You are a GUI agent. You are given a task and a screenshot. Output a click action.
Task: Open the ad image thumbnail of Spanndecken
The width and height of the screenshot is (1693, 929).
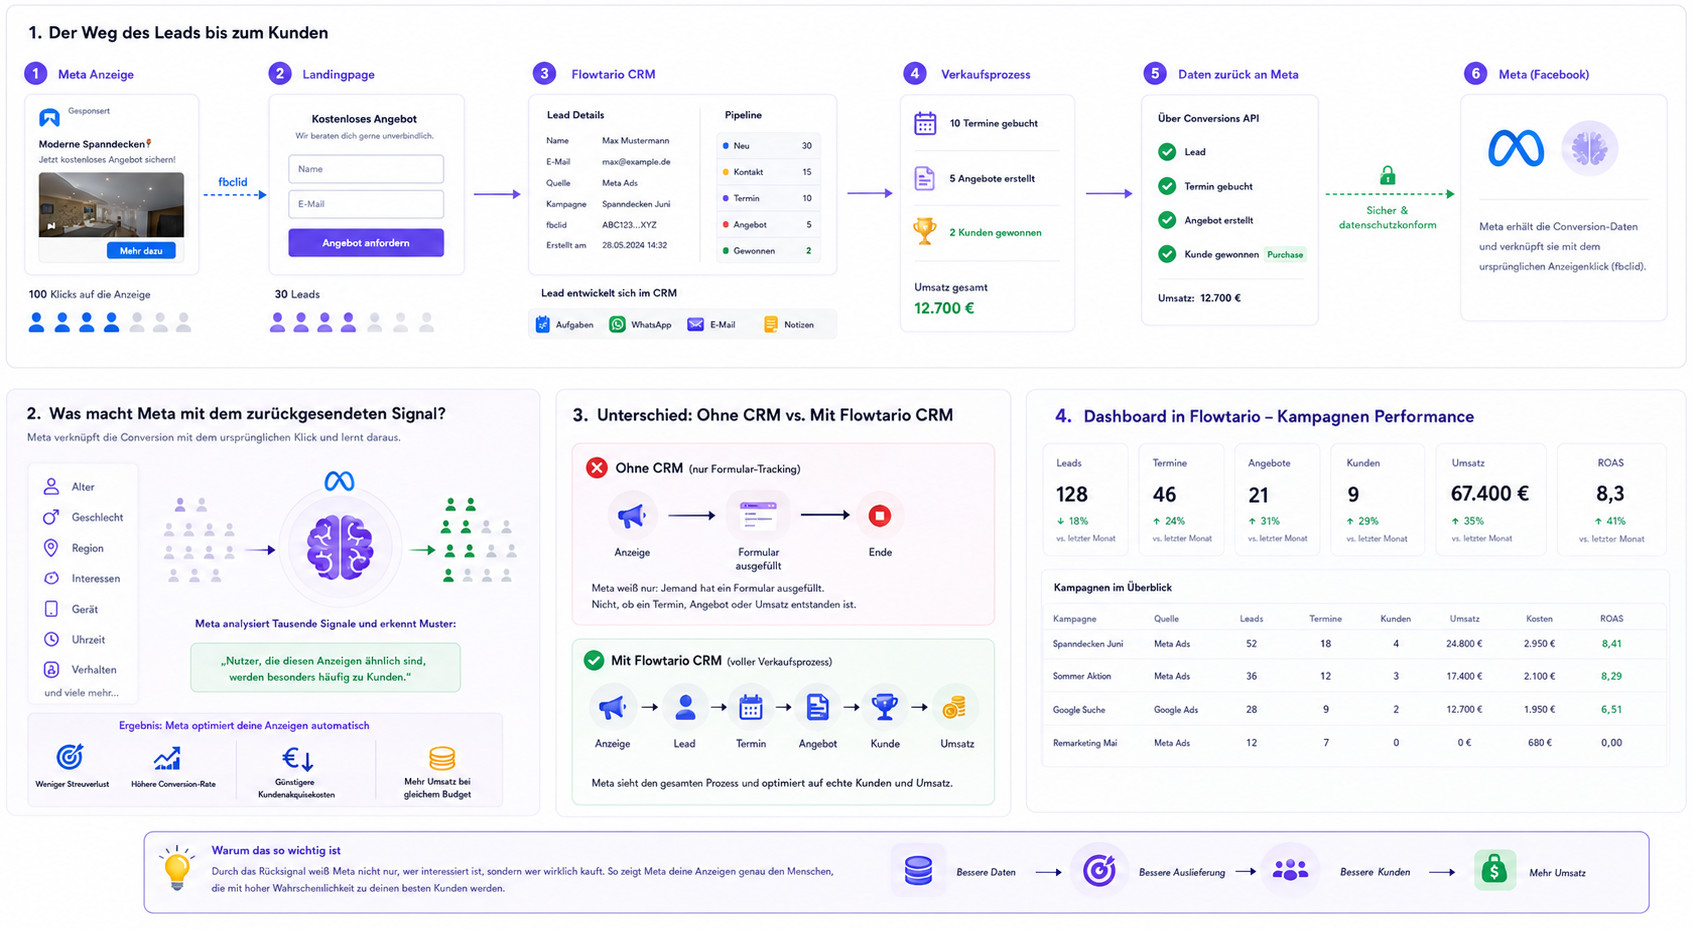pyautogui.click(x=111, y=205)
